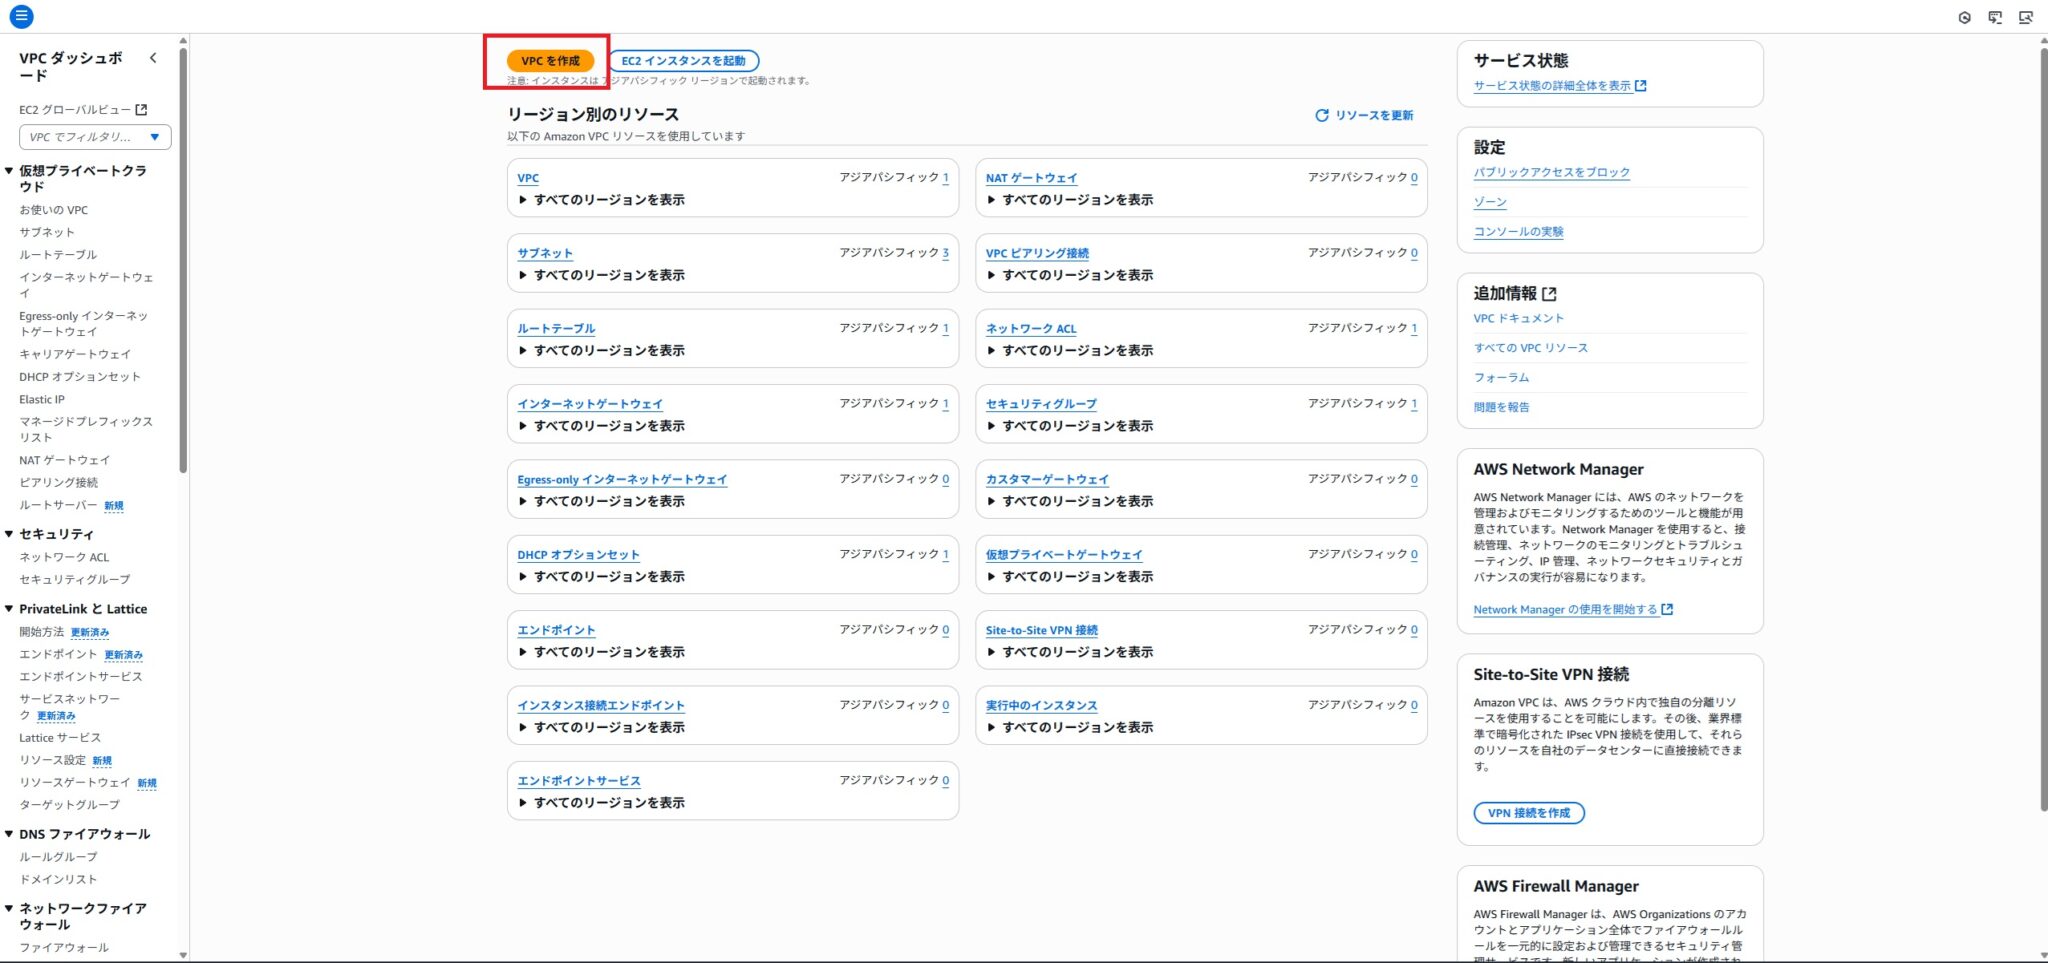
Task: Collapse the PrivateLink と Lattice sidebar section
Action: click(x=9, y=609)
